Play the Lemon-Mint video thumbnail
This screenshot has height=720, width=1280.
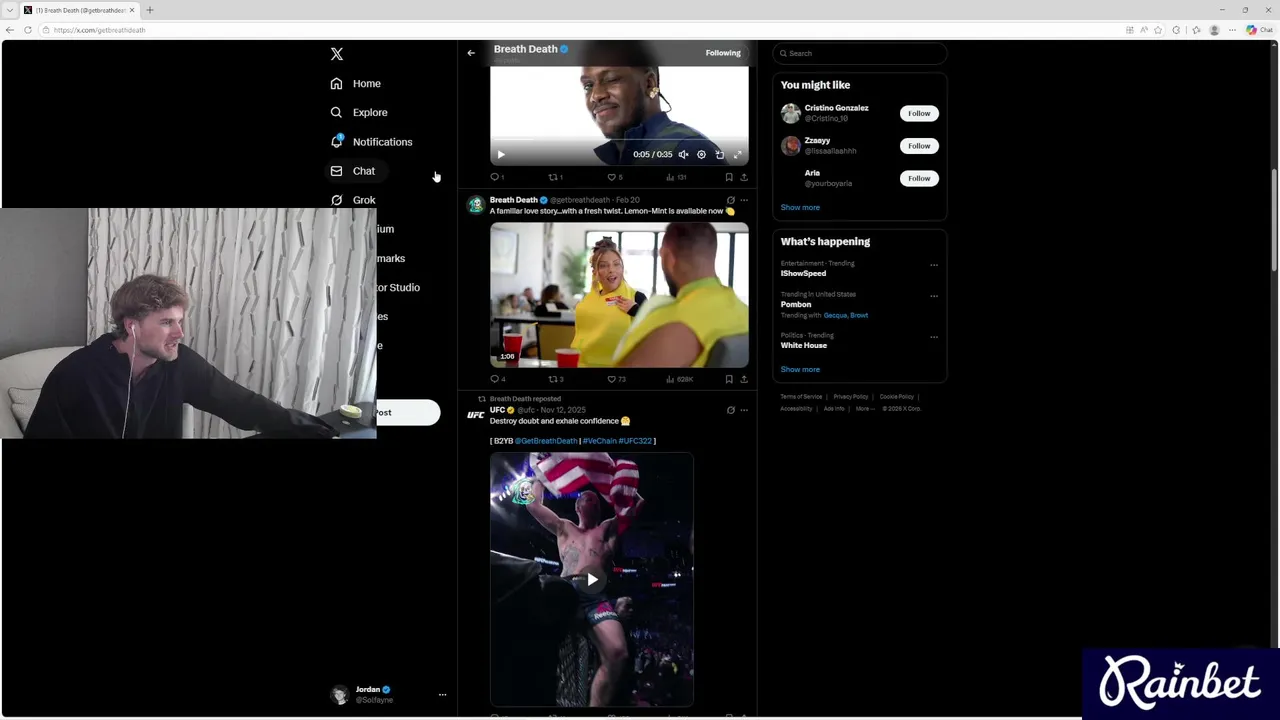[x=619, y=295]
